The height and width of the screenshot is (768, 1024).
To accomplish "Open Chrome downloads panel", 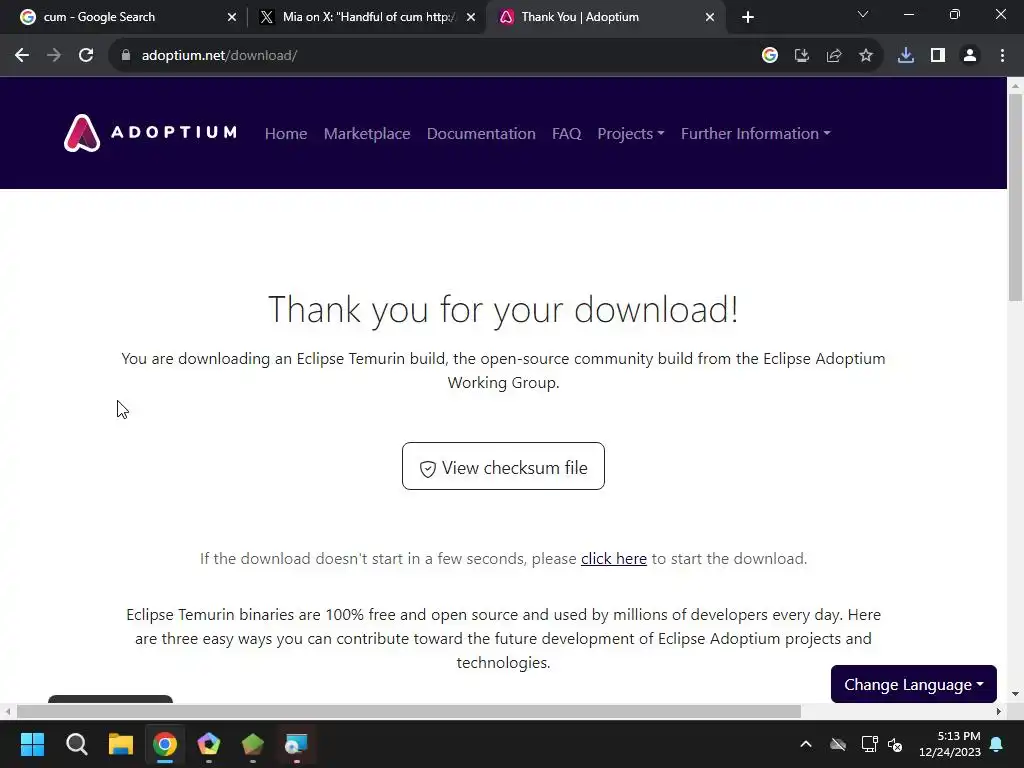I will pyautogui.click(x=906, y=56).
